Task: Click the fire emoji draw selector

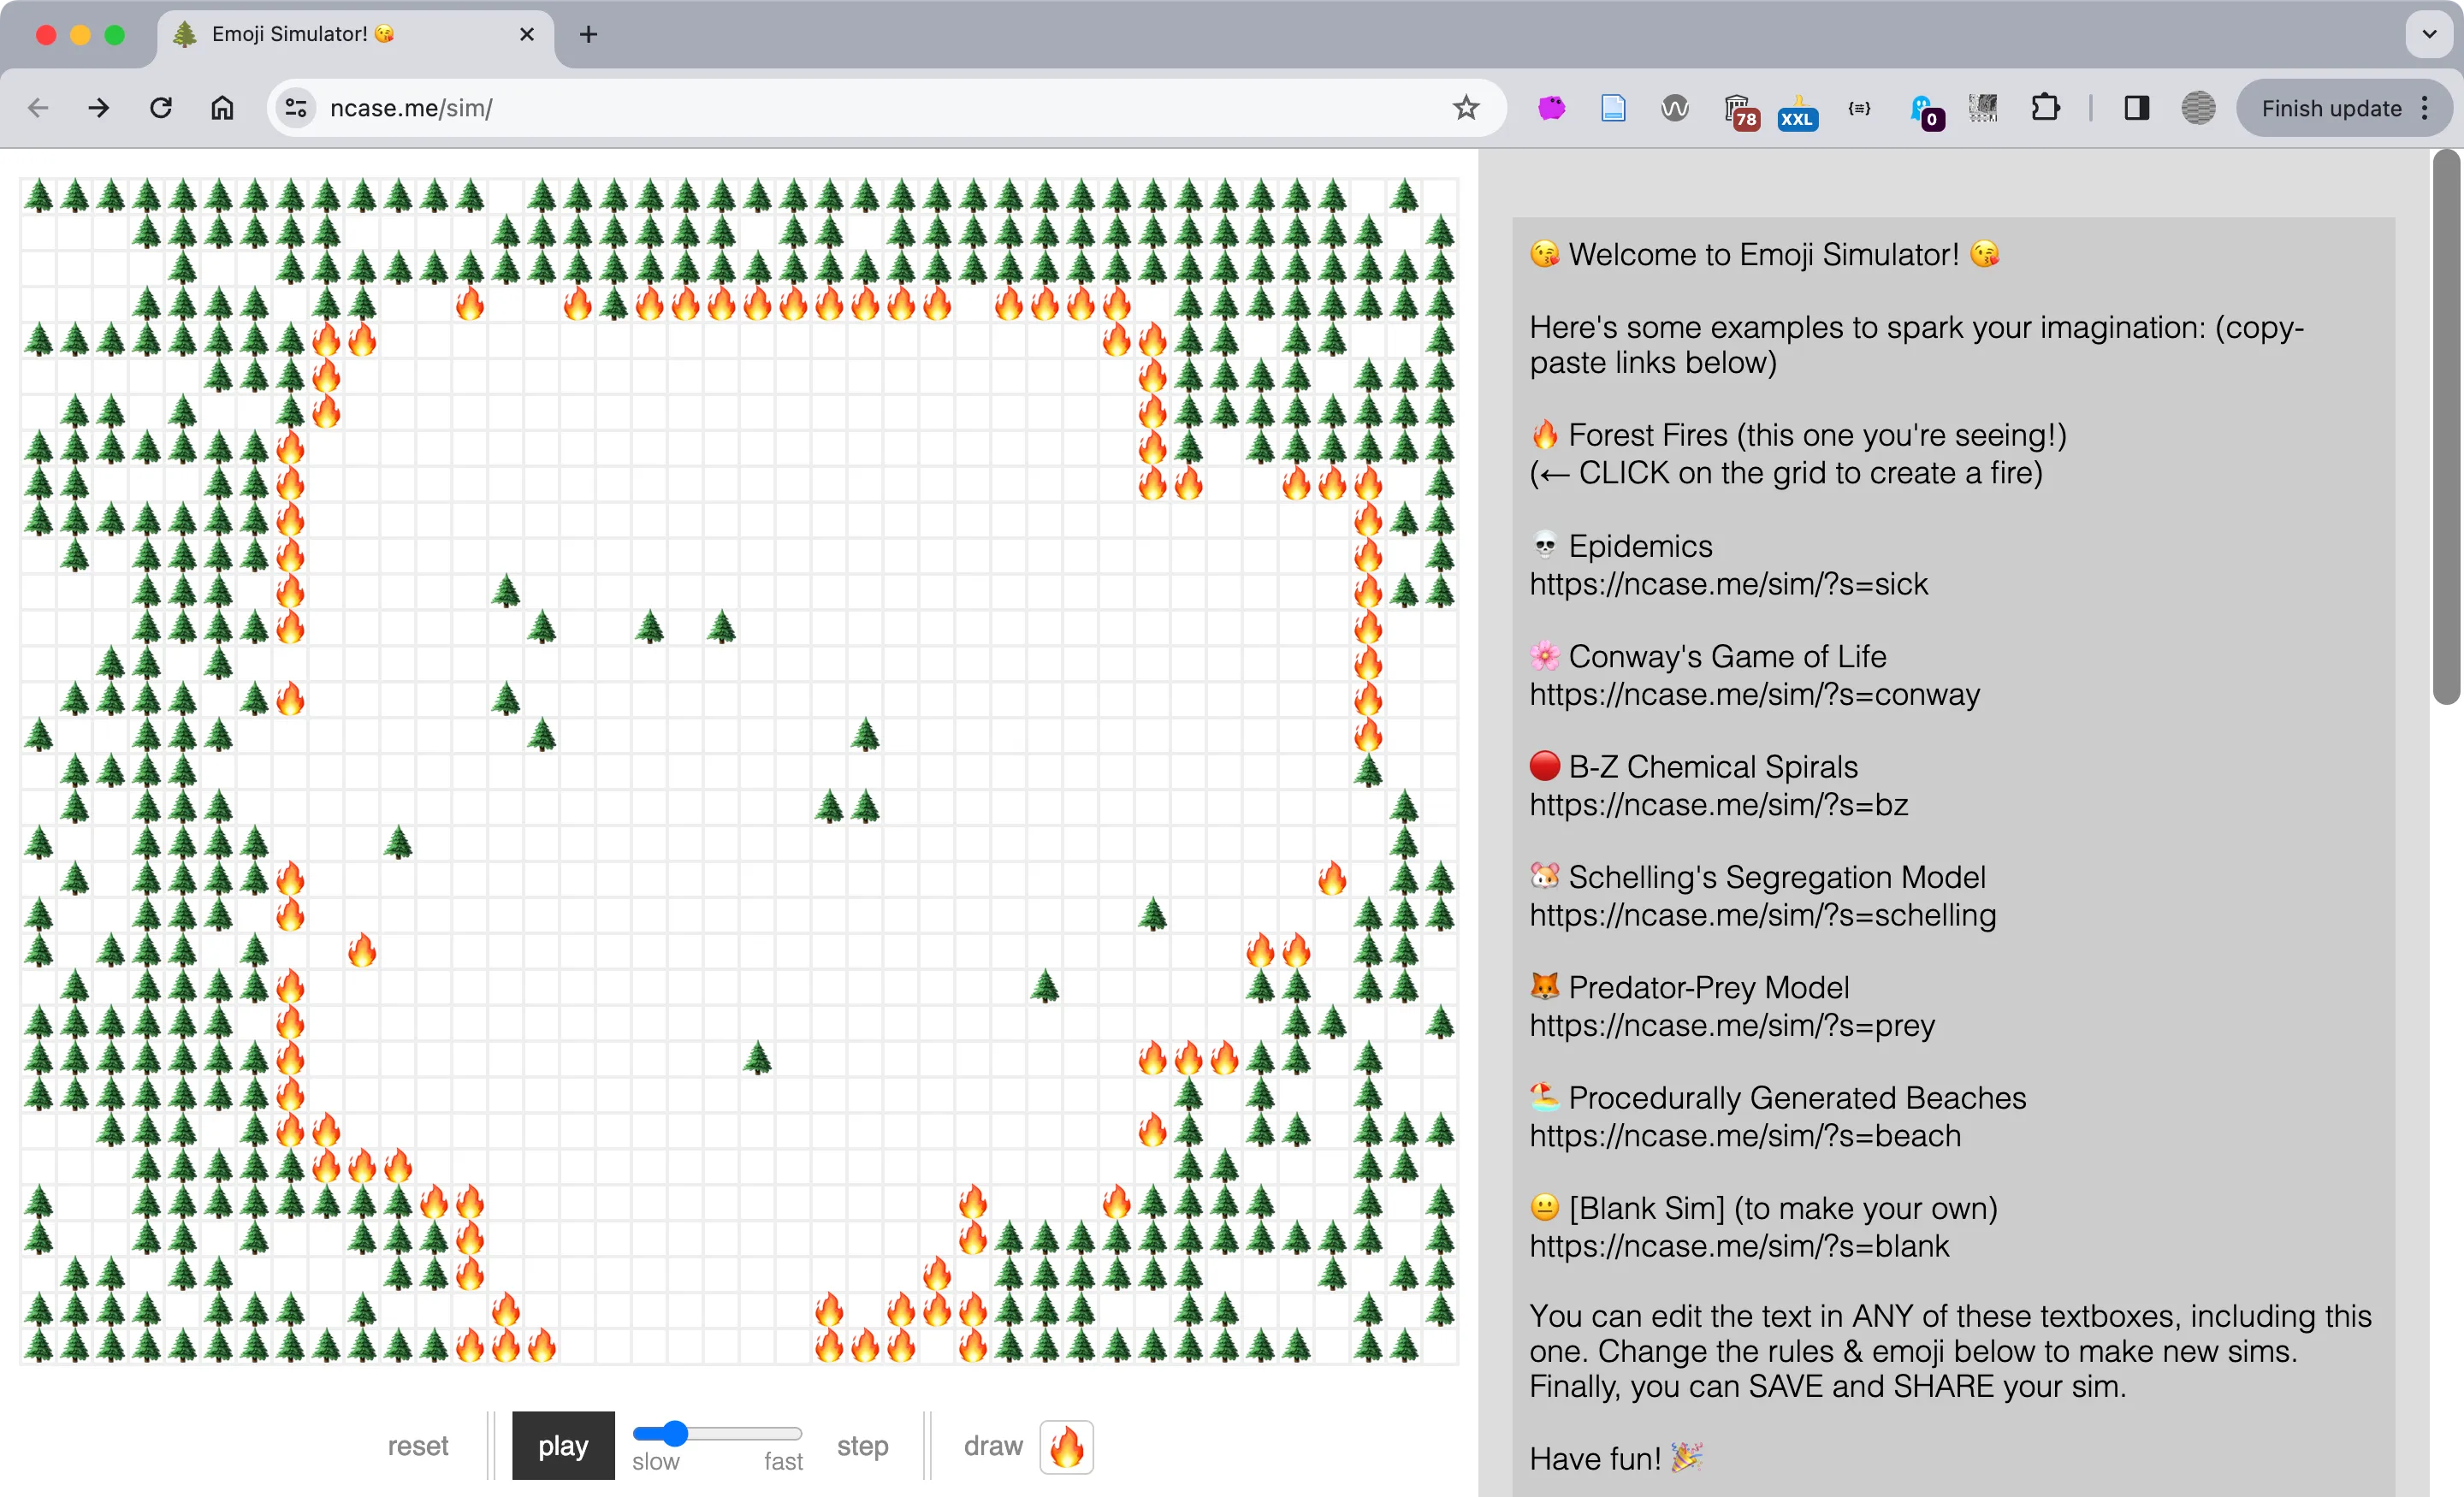Action: coord(1065,1446)
